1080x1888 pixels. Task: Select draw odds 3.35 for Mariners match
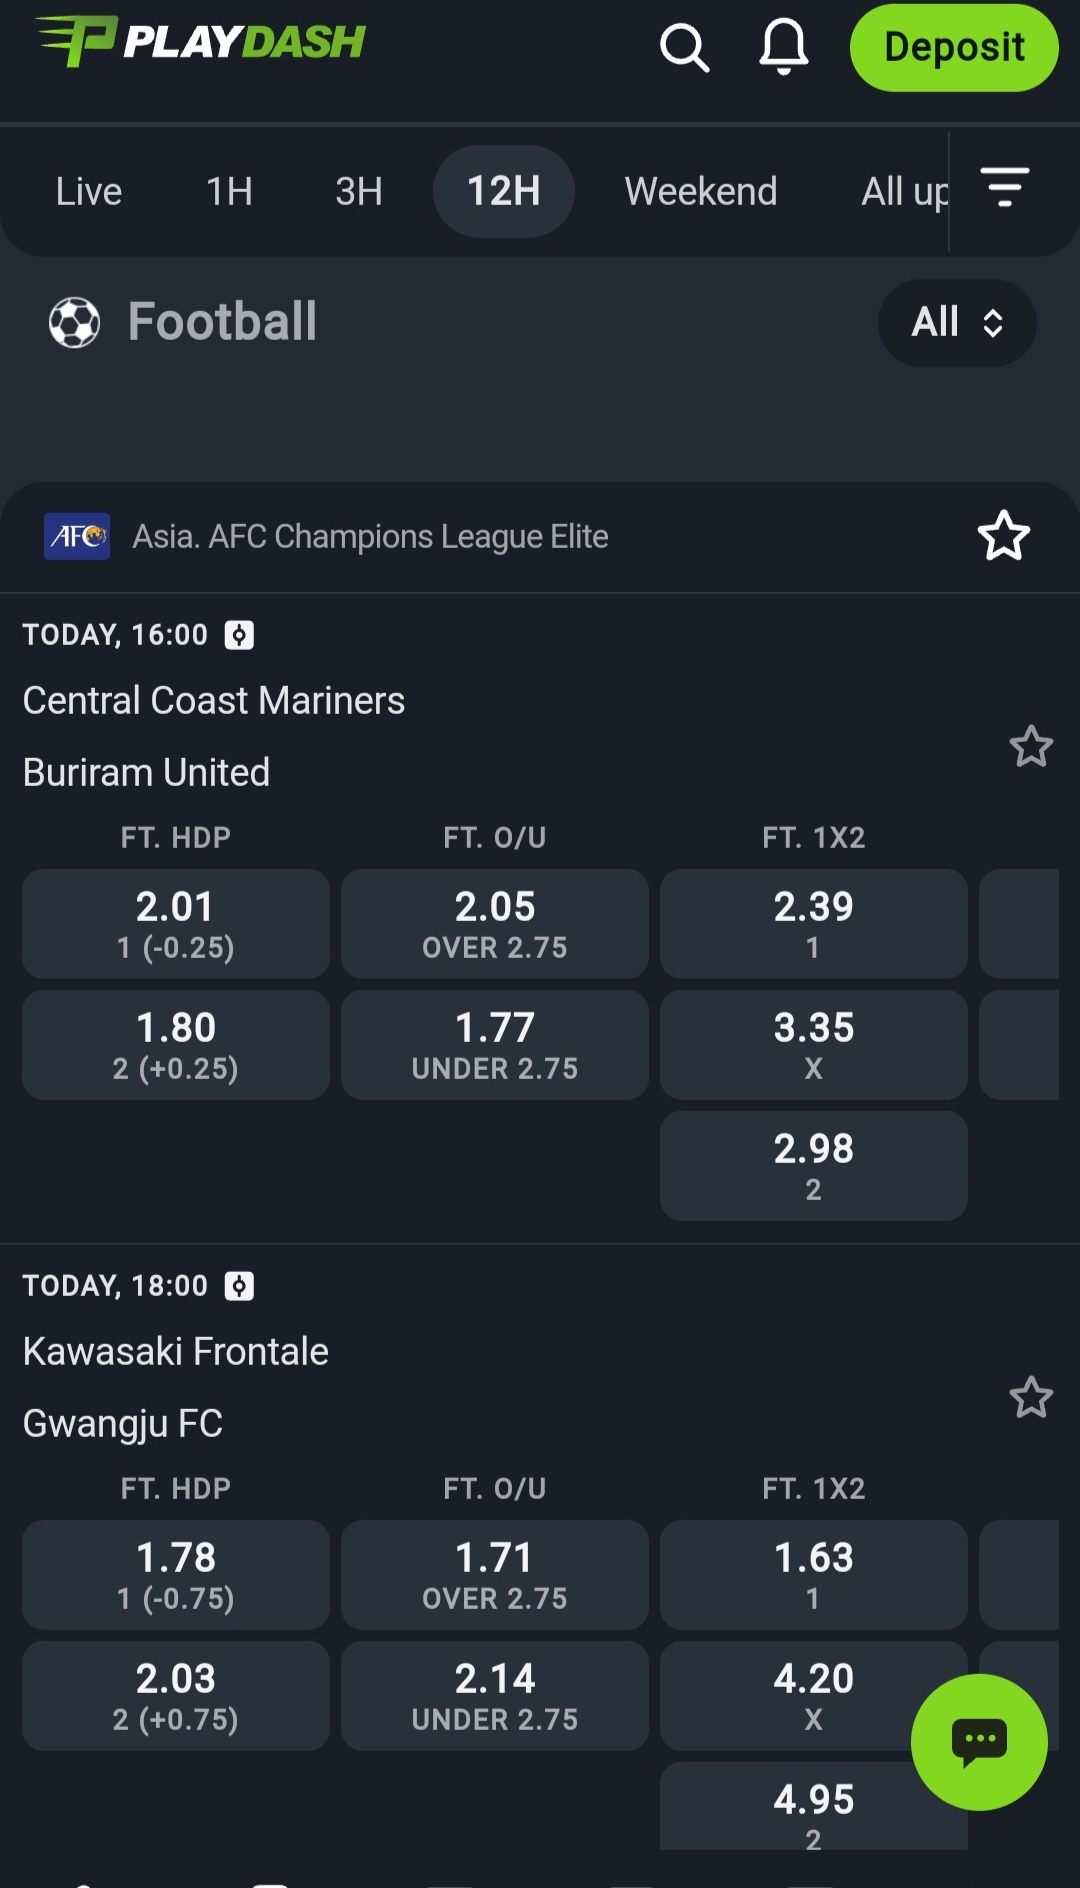(813, 1044)
